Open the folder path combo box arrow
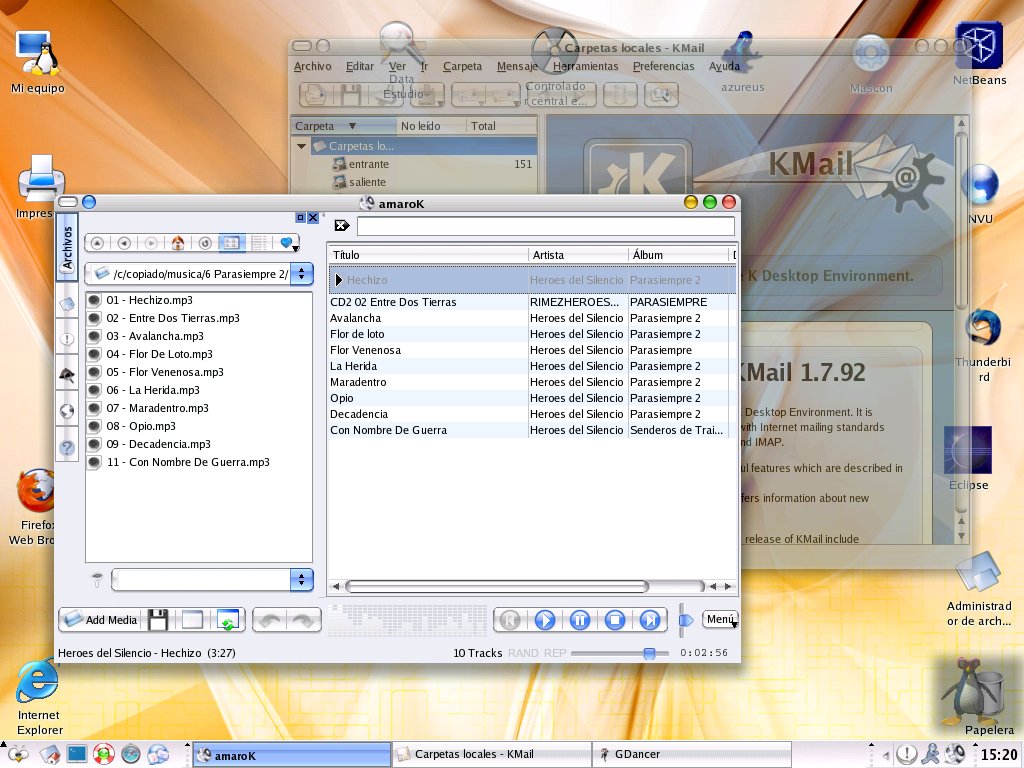 (x=301, y=274)
